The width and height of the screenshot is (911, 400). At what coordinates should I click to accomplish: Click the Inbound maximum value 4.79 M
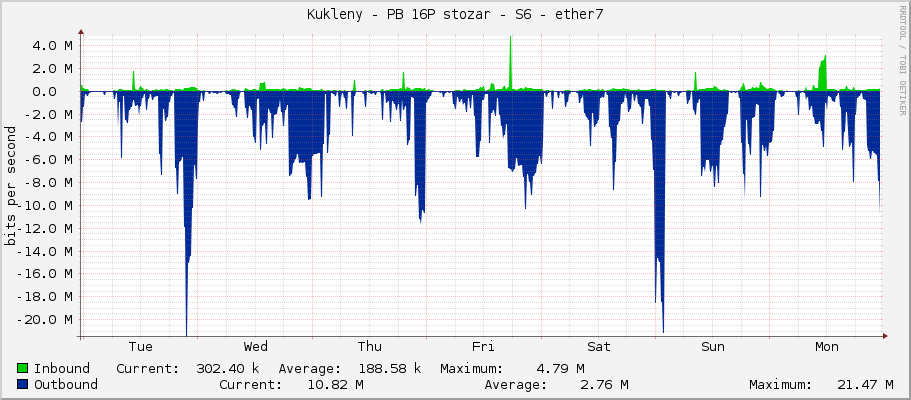pos(560,368)
